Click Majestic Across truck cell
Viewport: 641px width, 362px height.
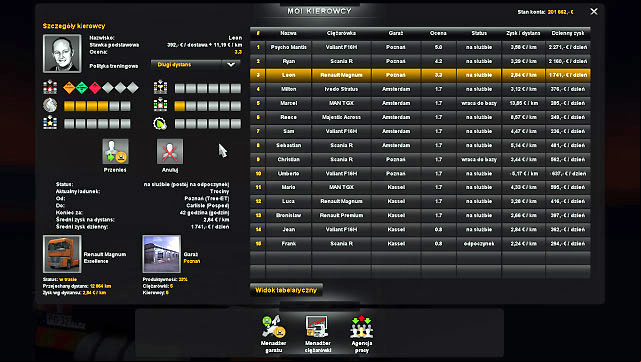(341, 117)
